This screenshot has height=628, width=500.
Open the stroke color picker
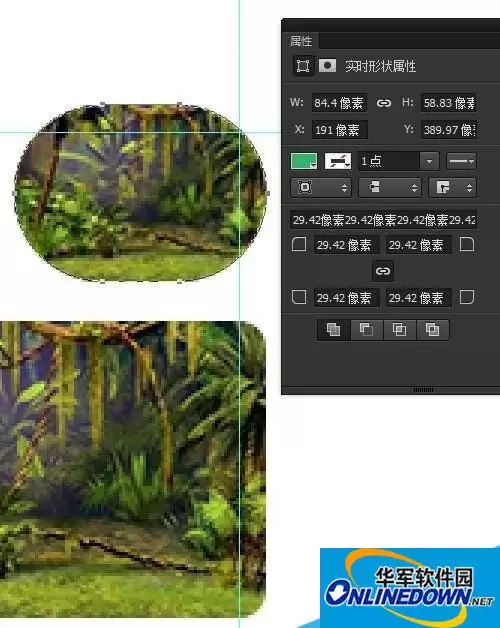tap(338, 161)
